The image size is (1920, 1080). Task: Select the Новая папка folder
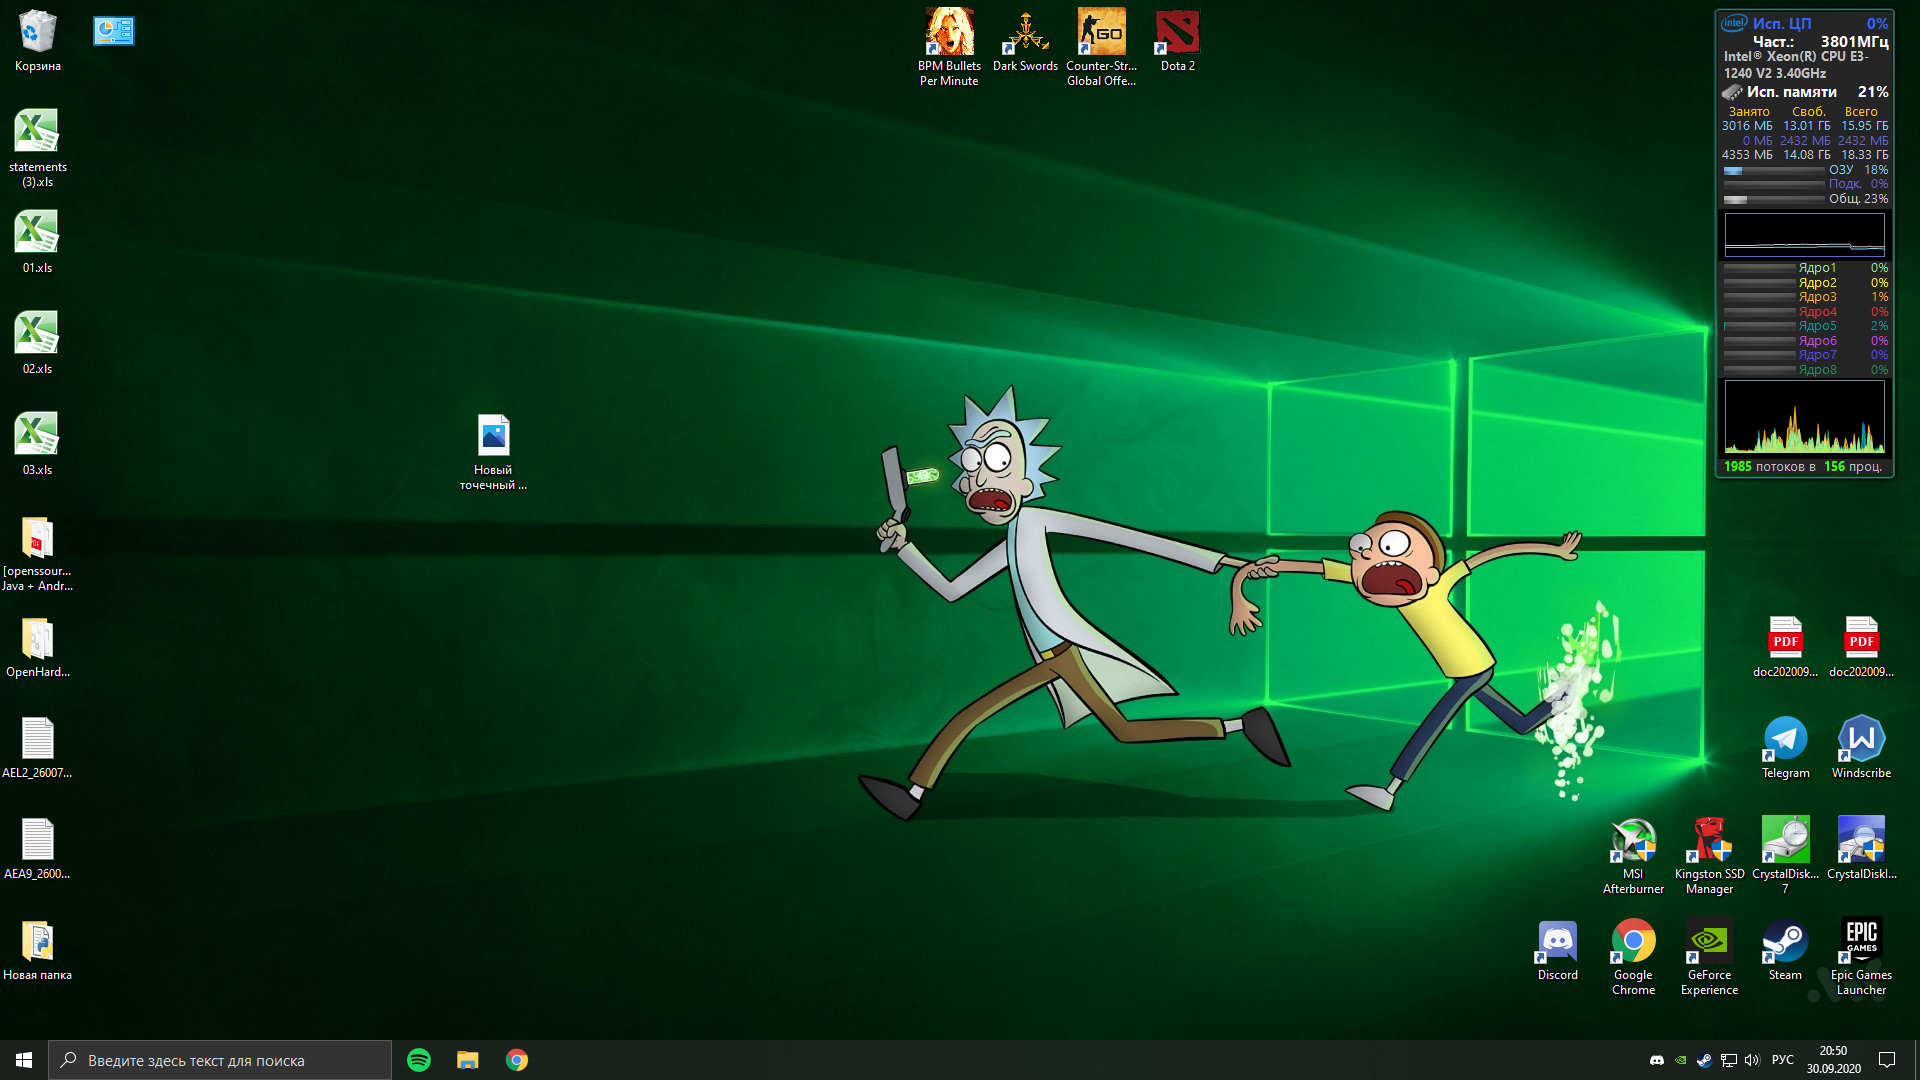[37, 950]
